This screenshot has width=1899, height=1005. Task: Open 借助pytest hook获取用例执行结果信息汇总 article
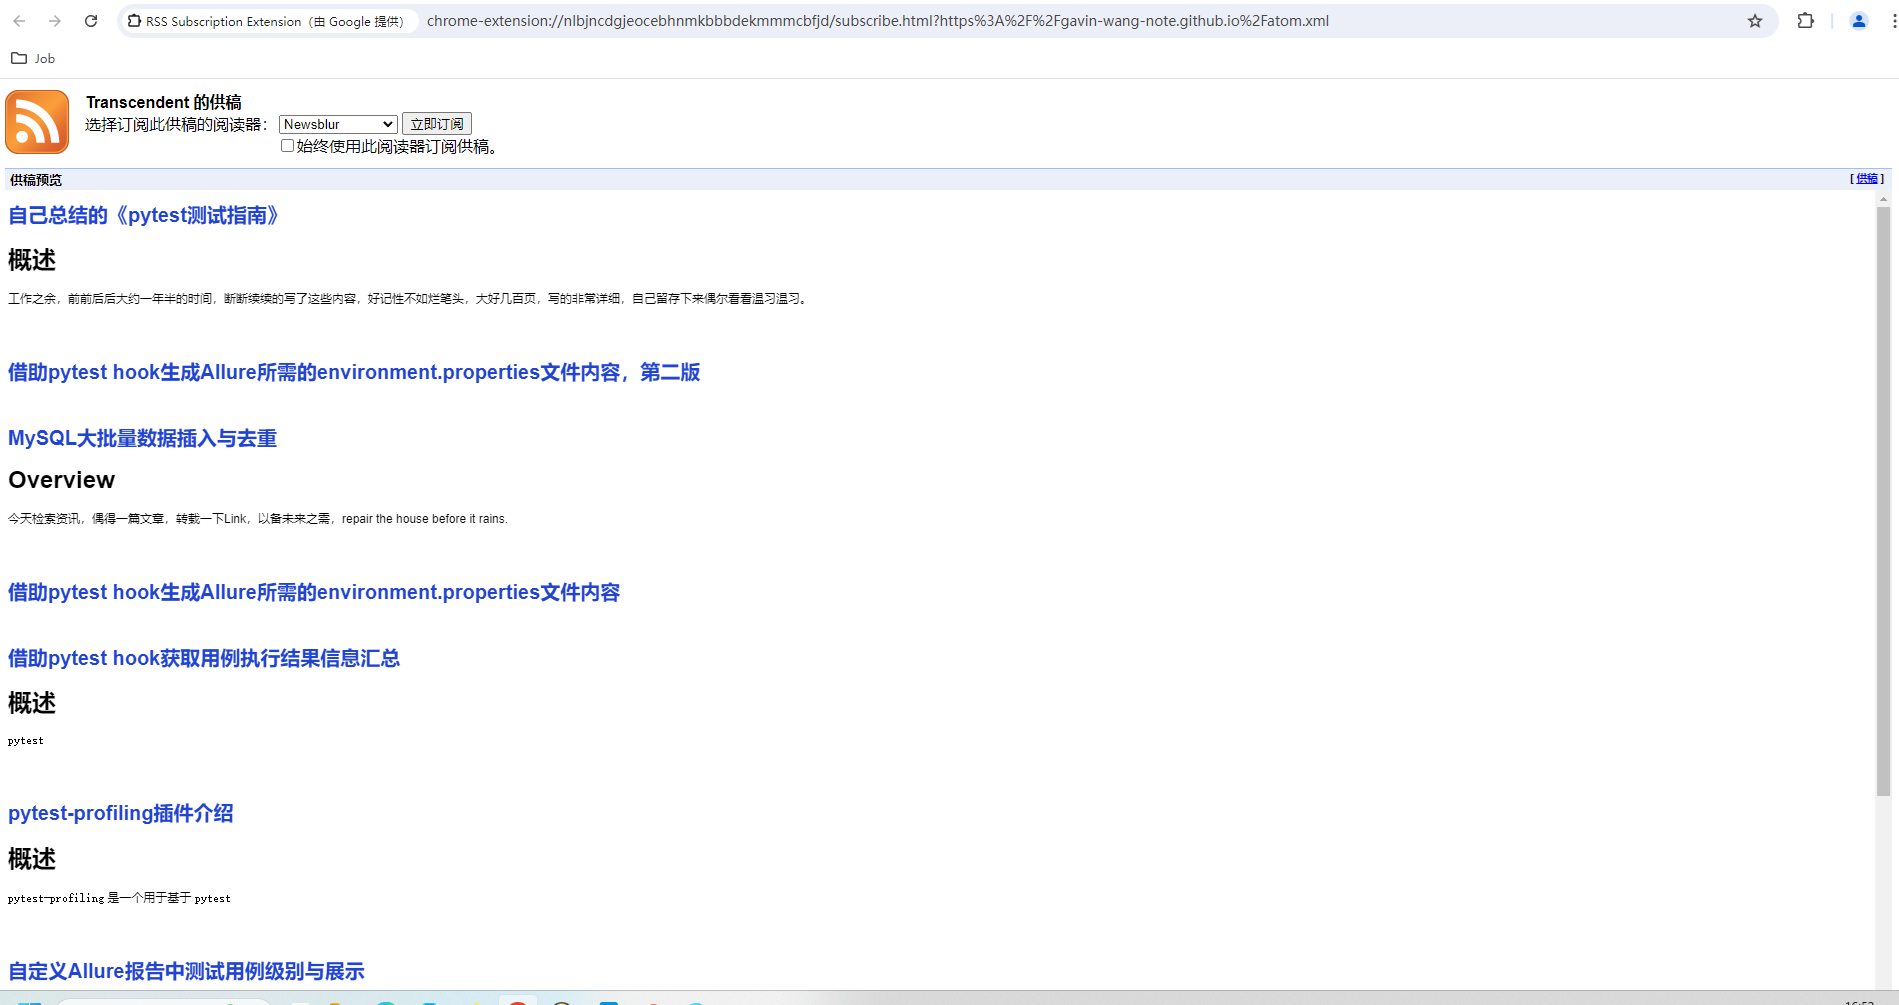pos(204,658)
